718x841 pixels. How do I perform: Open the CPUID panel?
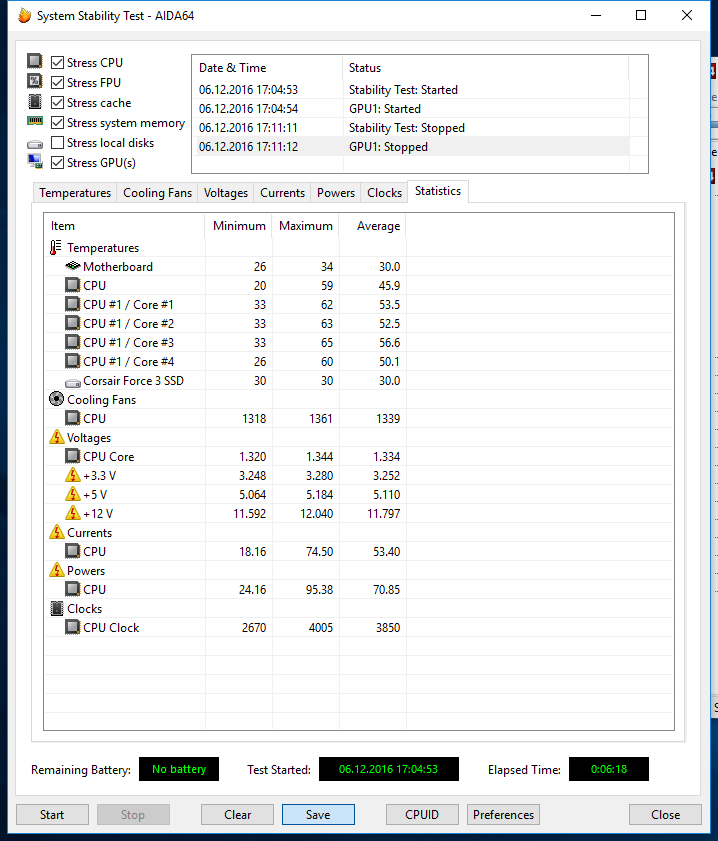pyautogui.click(x=422, y=814)
